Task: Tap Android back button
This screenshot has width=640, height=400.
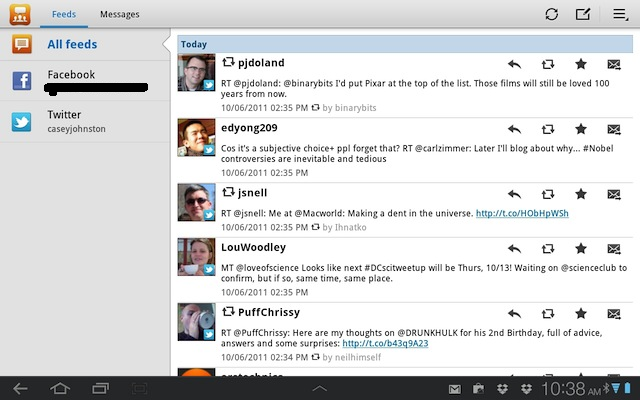Action: 20,388
